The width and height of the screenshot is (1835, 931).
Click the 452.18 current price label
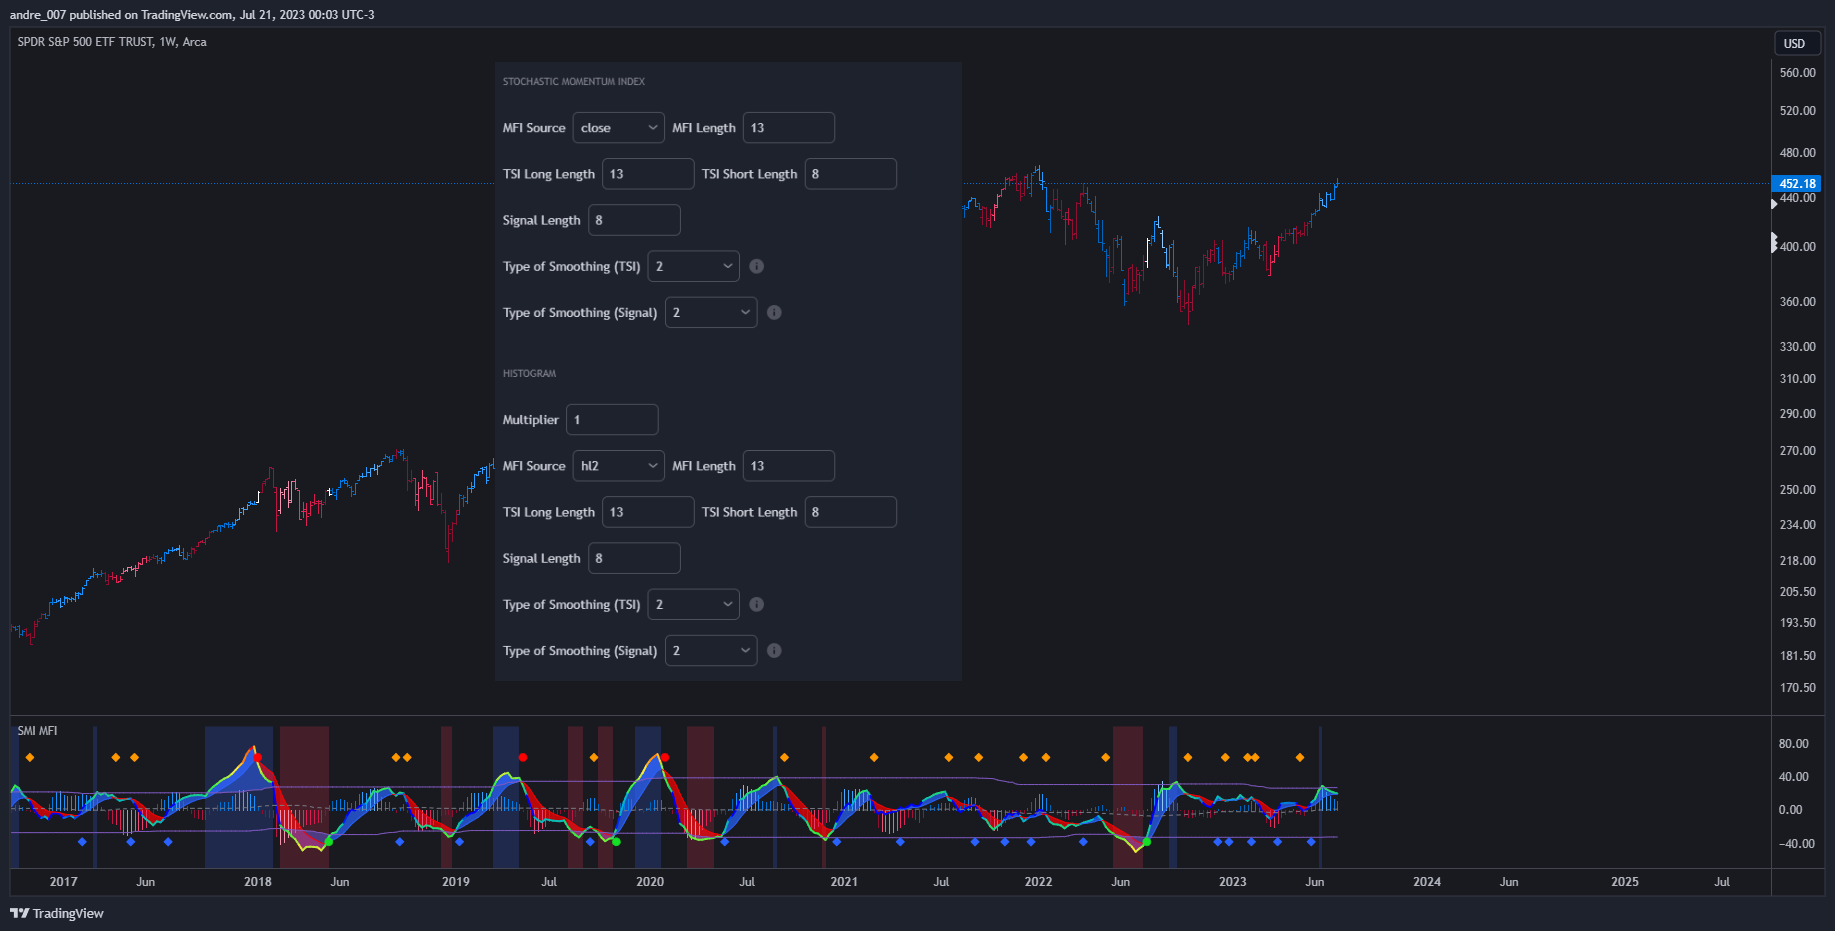pos(1796,183)
